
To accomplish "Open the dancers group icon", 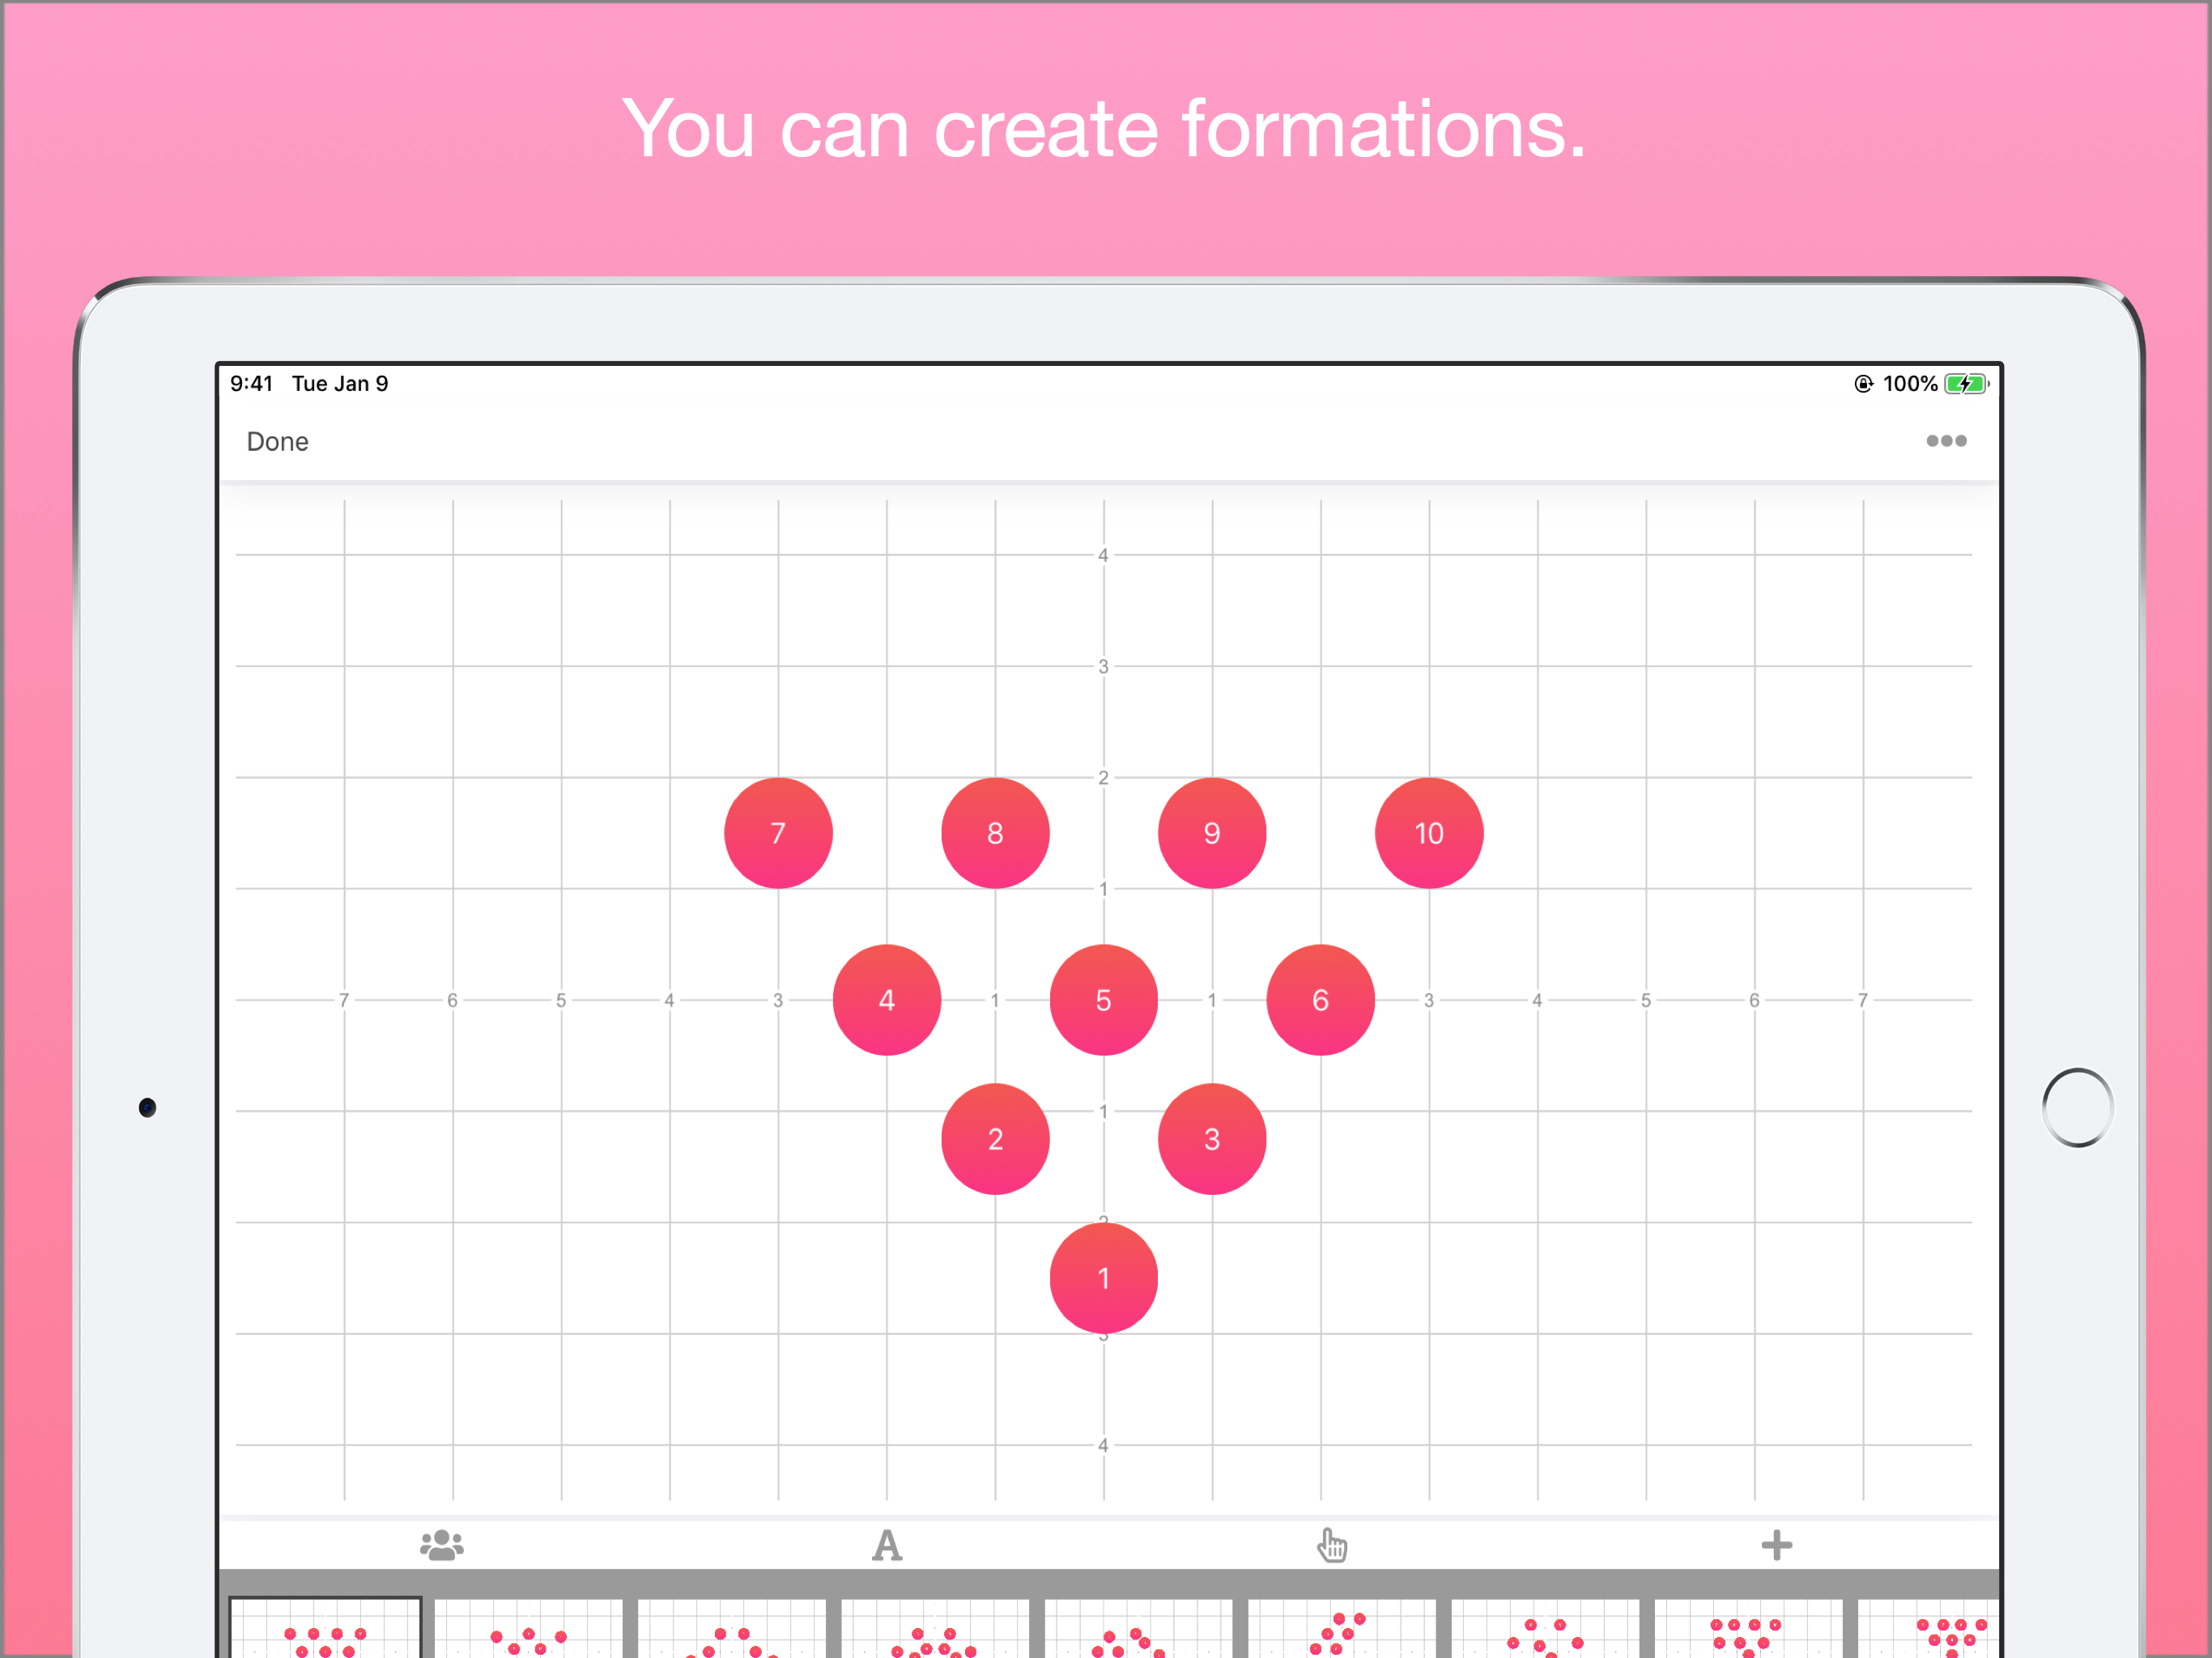I will tap(441, 1545).
